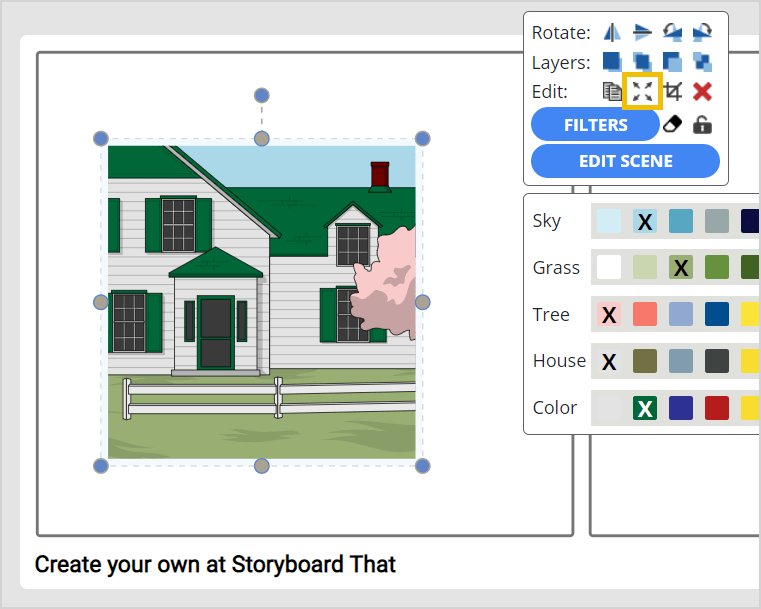Viewport: 761px width, 609px height.
Task: Toggle the lock icon
Action: coord(702,124)
